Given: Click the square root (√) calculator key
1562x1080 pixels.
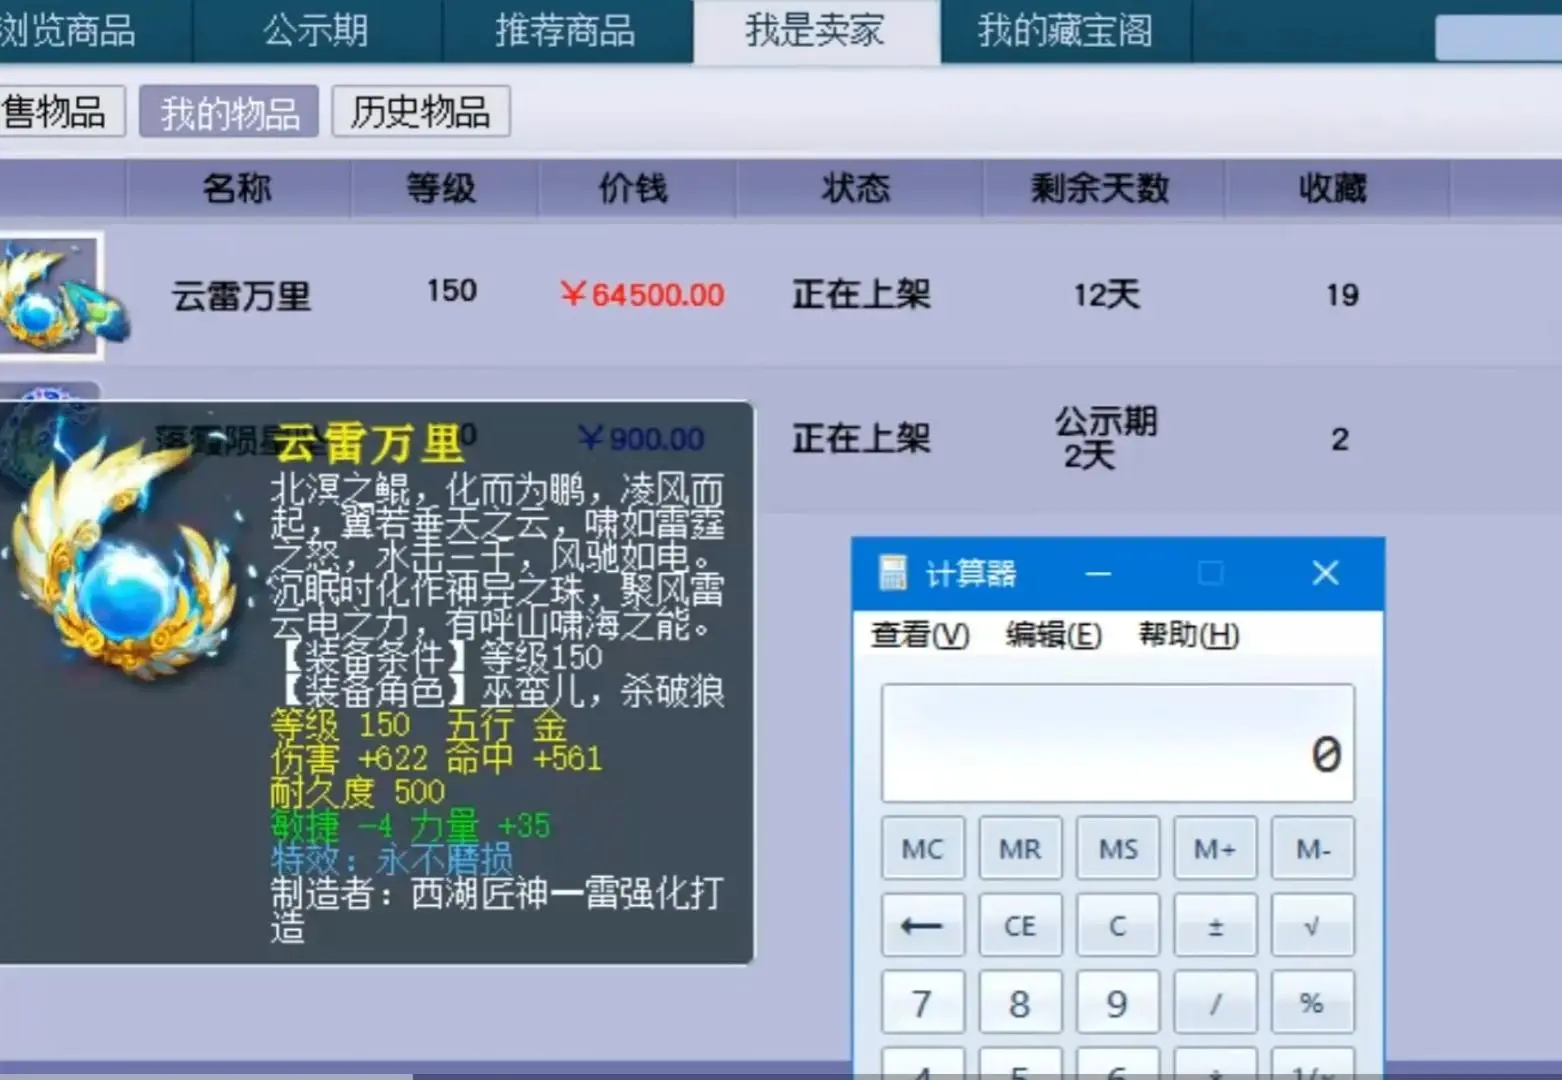Looking at the screenshot, I should click(x=1312, y=925).
